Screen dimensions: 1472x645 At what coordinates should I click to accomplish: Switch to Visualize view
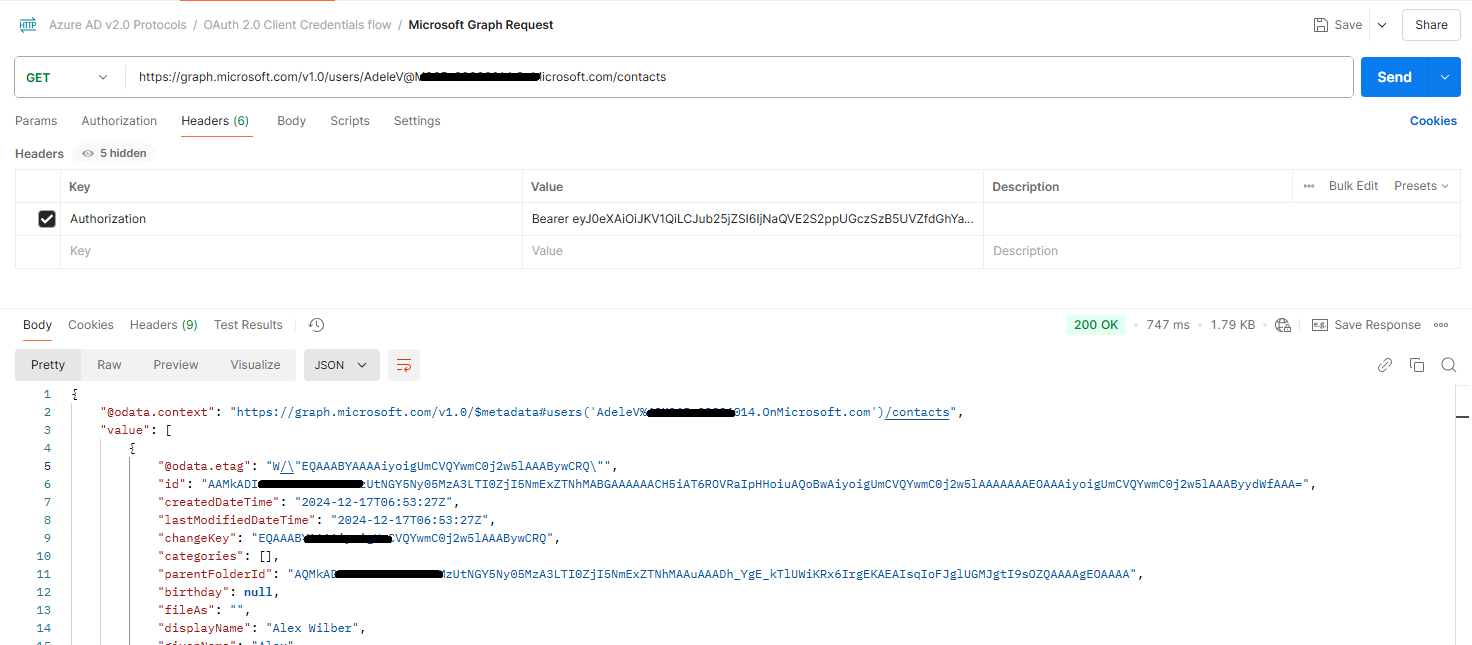(255, 365)
